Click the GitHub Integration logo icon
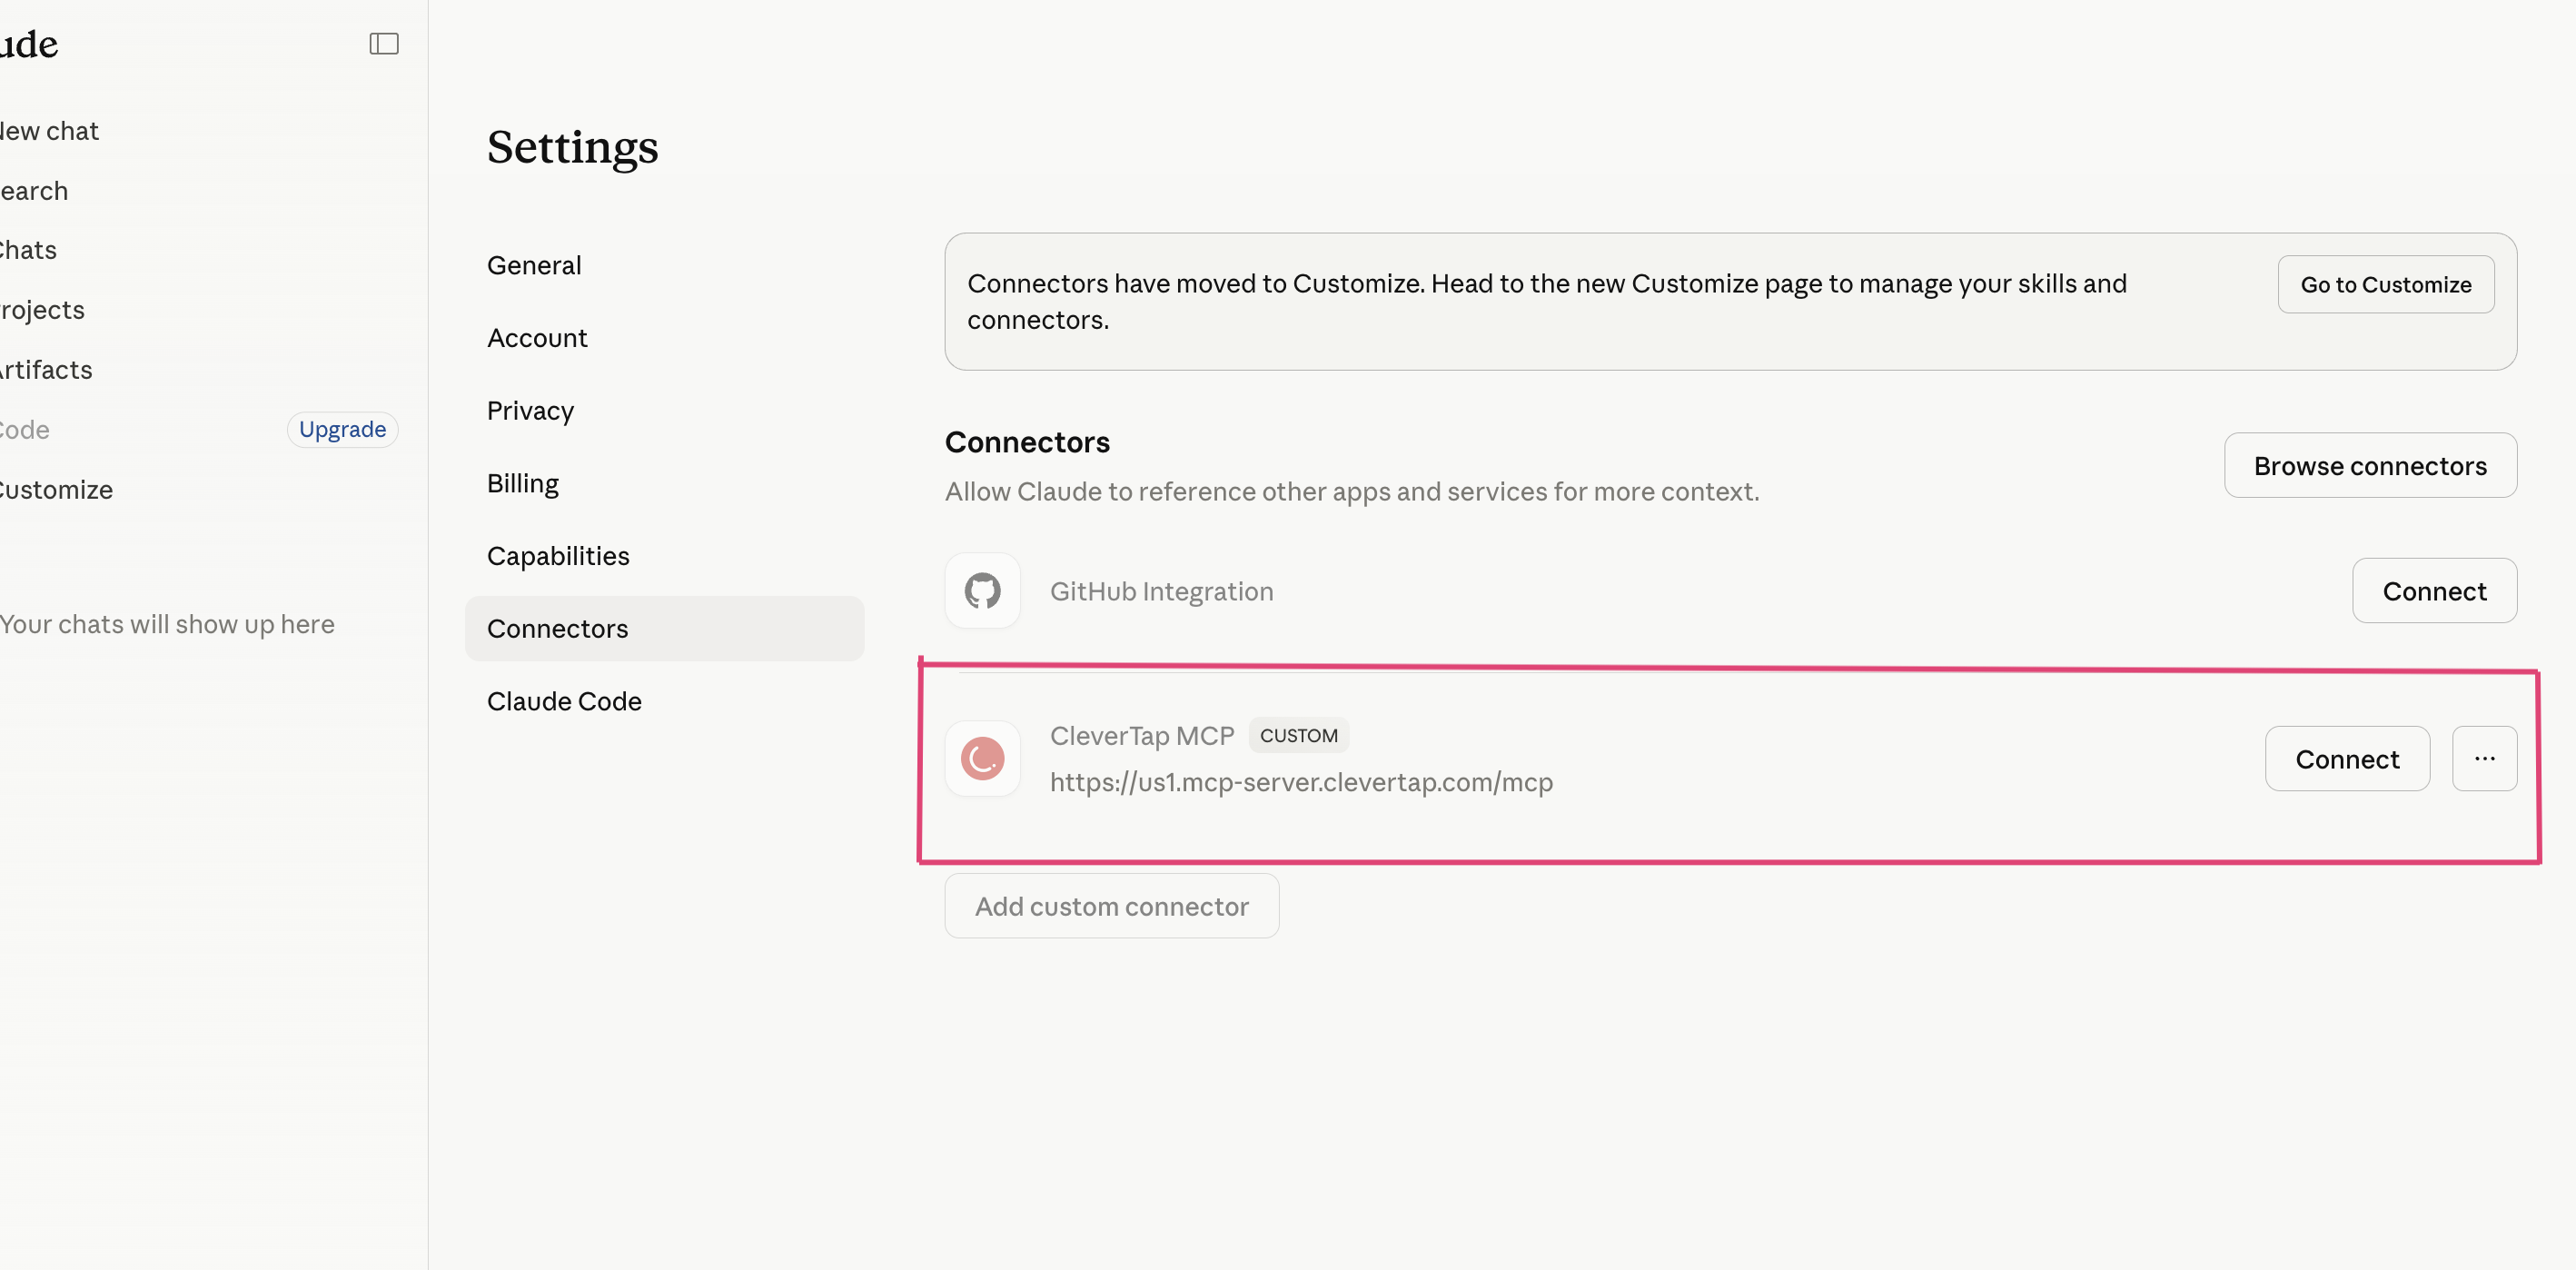The width and height of the screenshot is (2576, 1270). point(982,591)
